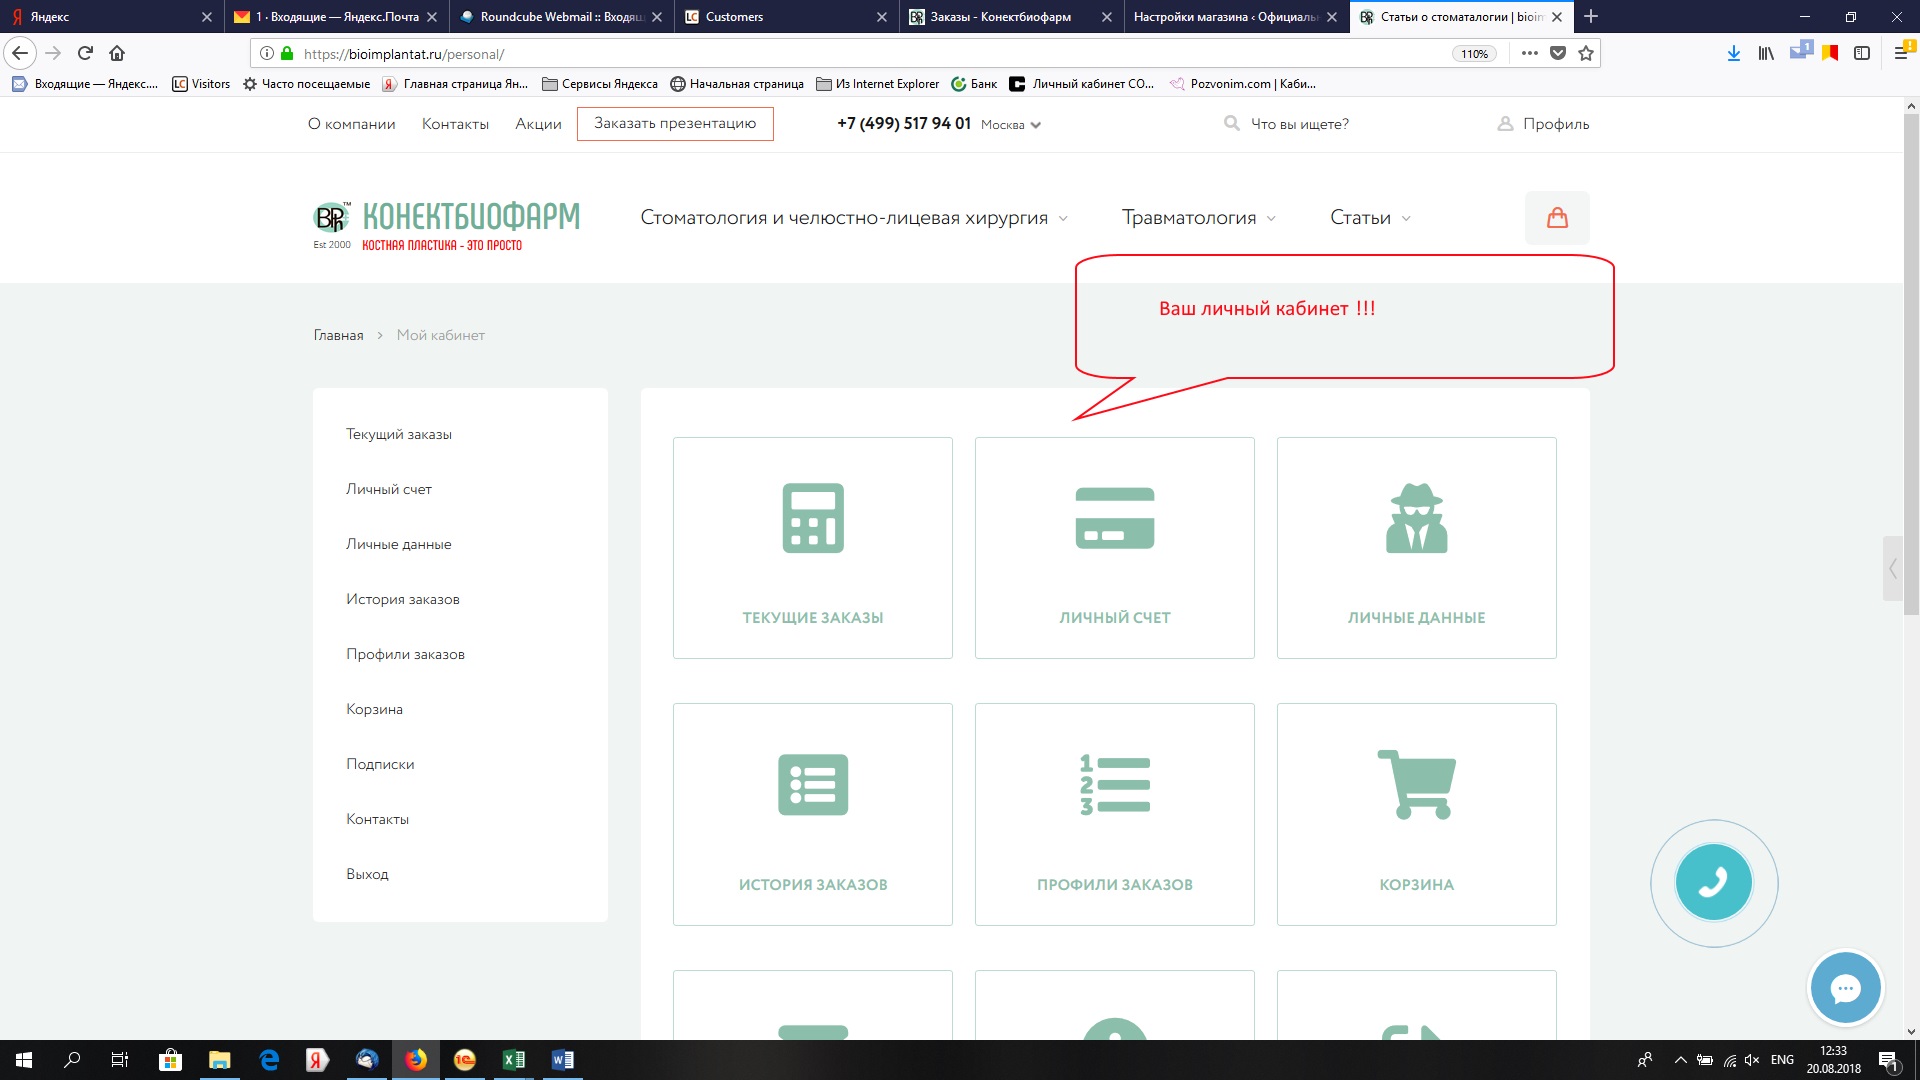Image resolution: width=1920 pixels, height=1080 pixels.
Task: Click the numbered list order profiles icon
Action: pos(1114,785)
